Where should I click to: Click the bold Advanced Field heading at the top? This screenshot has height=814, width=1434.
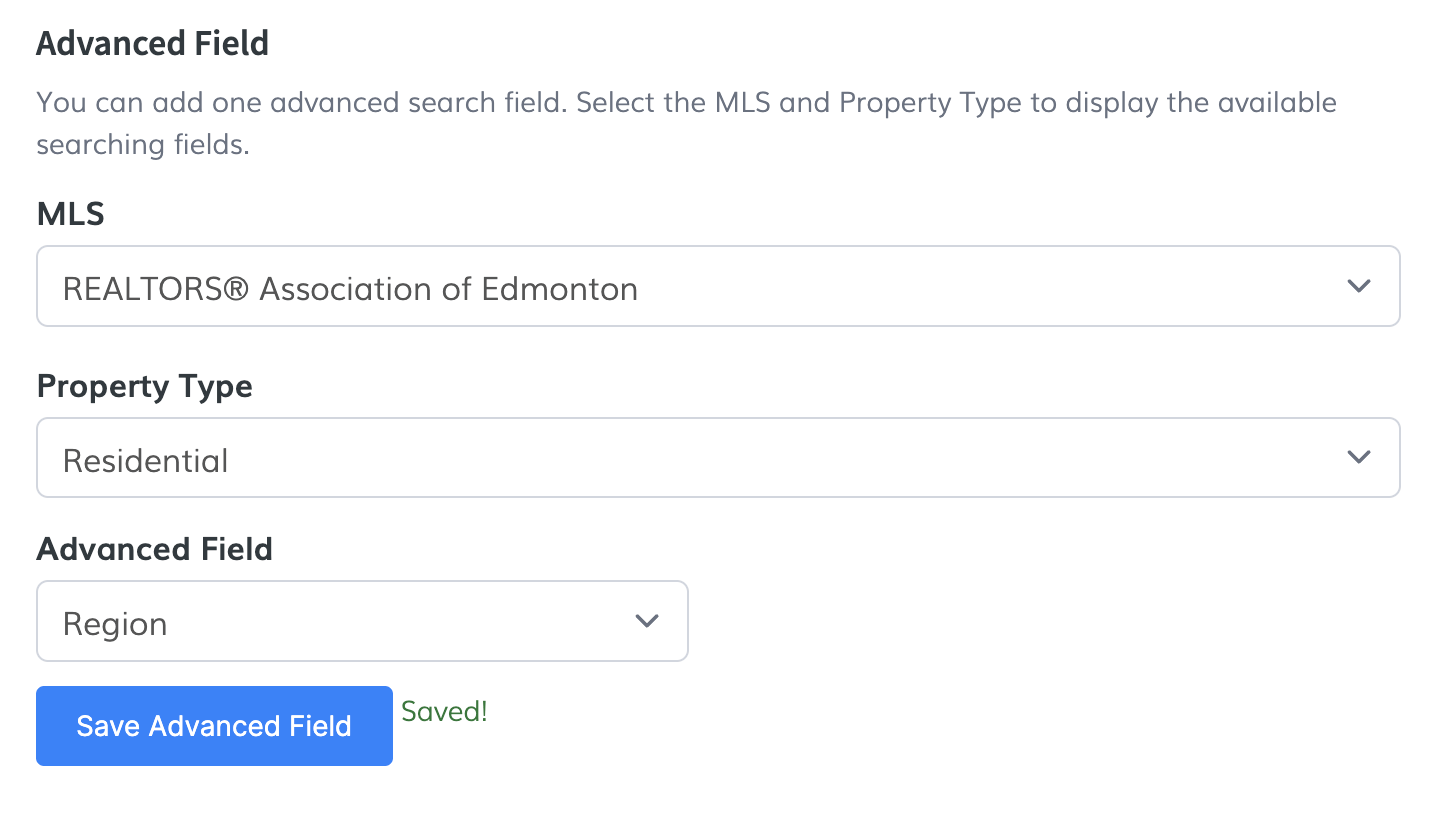tap(152, 44)
